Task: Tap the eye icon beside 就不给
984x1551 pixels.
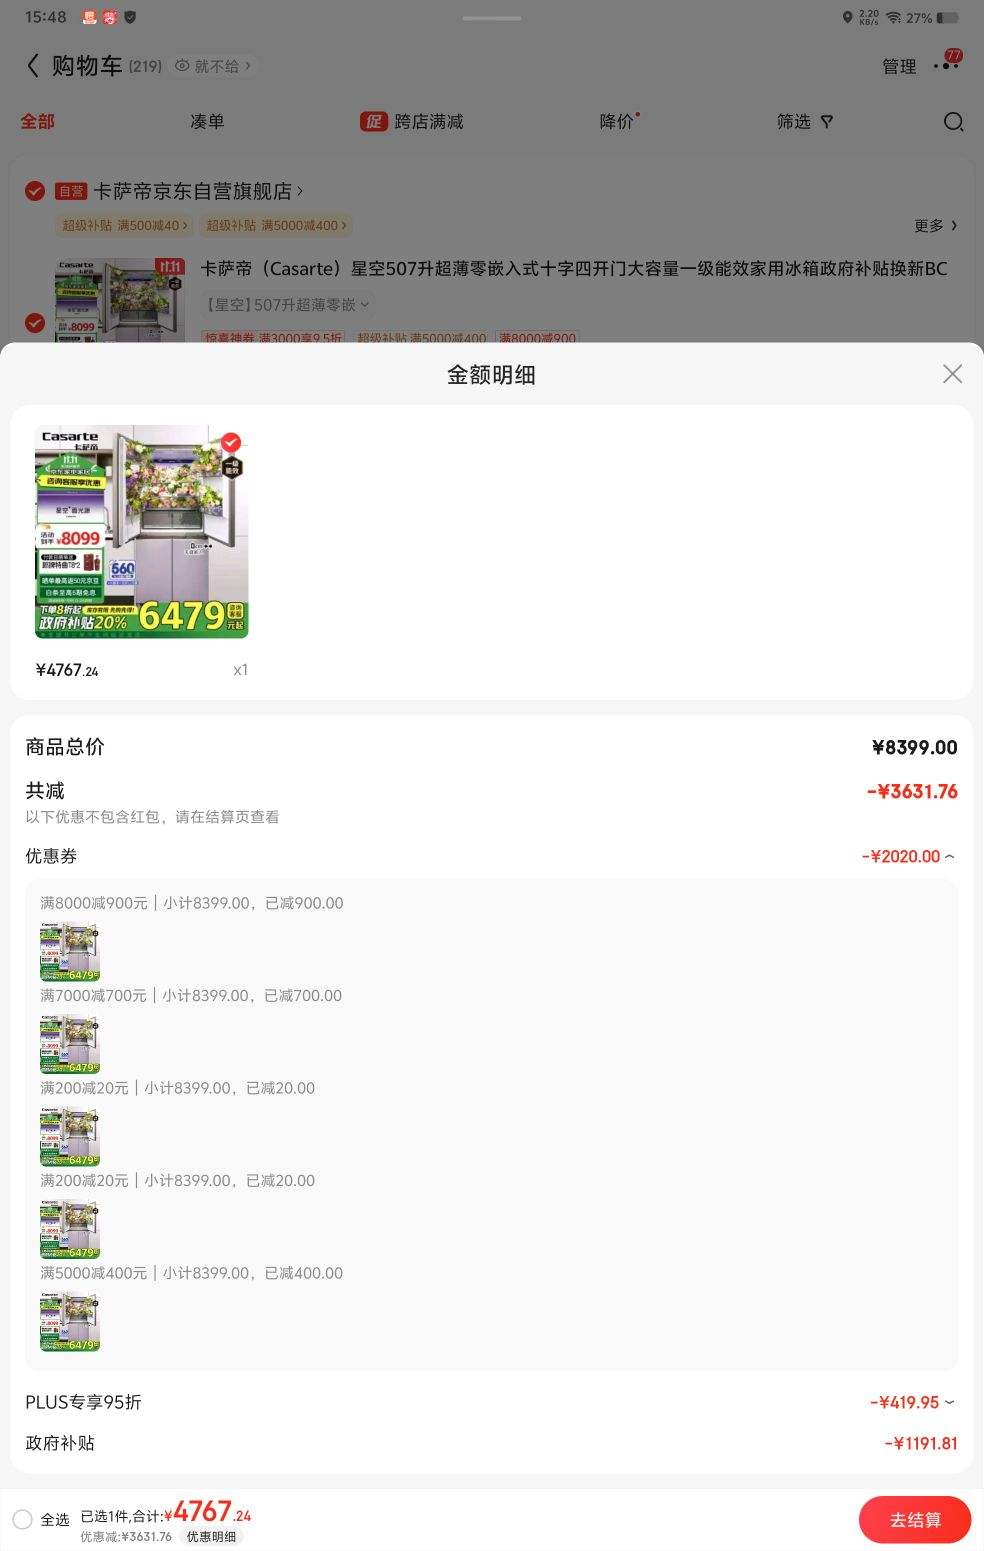Action: point(182,66)
